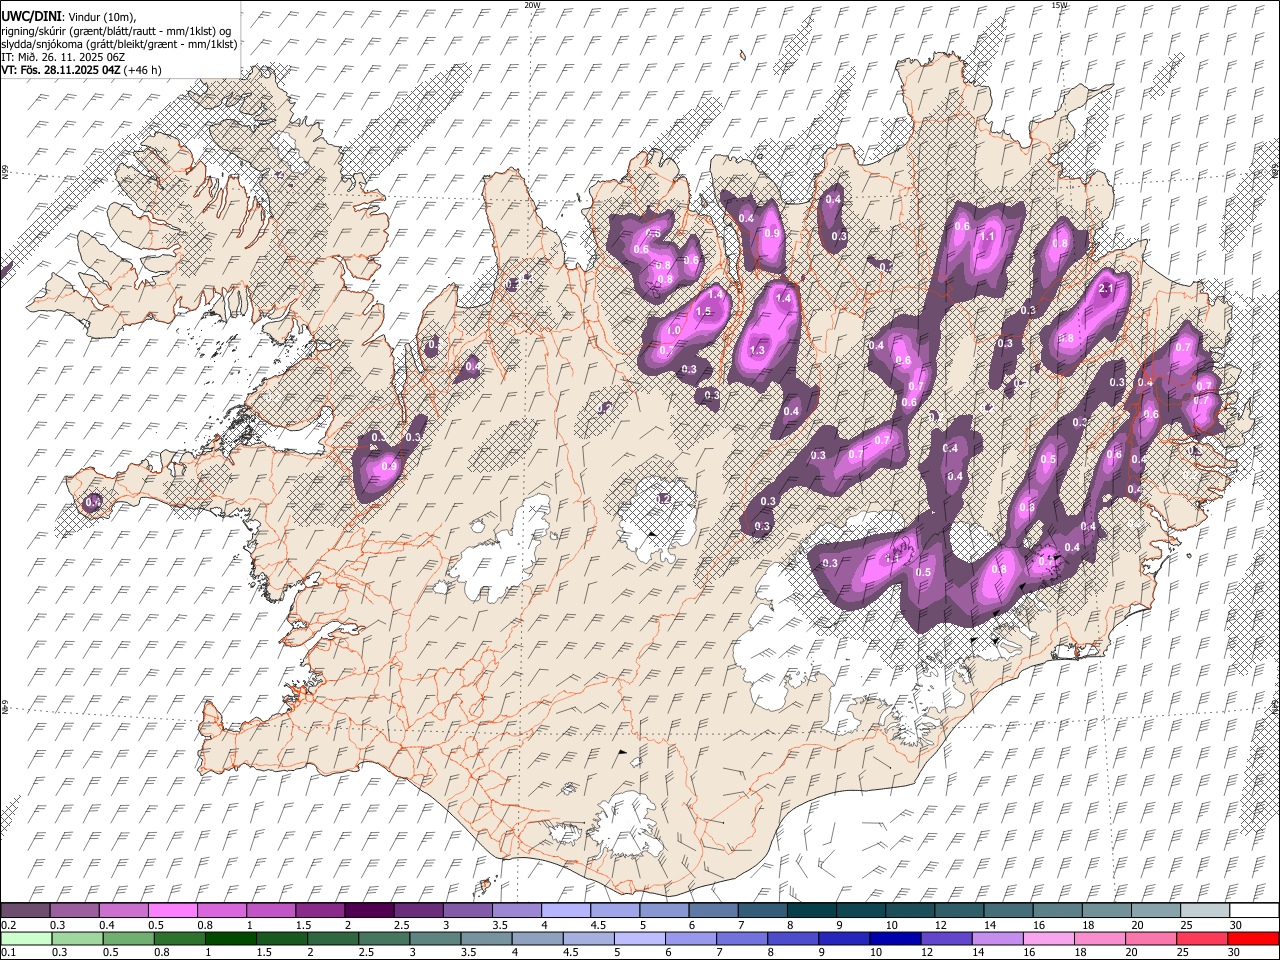
Task: Click the 6–7 slate blue top-row swatch
Action: pyautogui.click(x=714, y=910)
